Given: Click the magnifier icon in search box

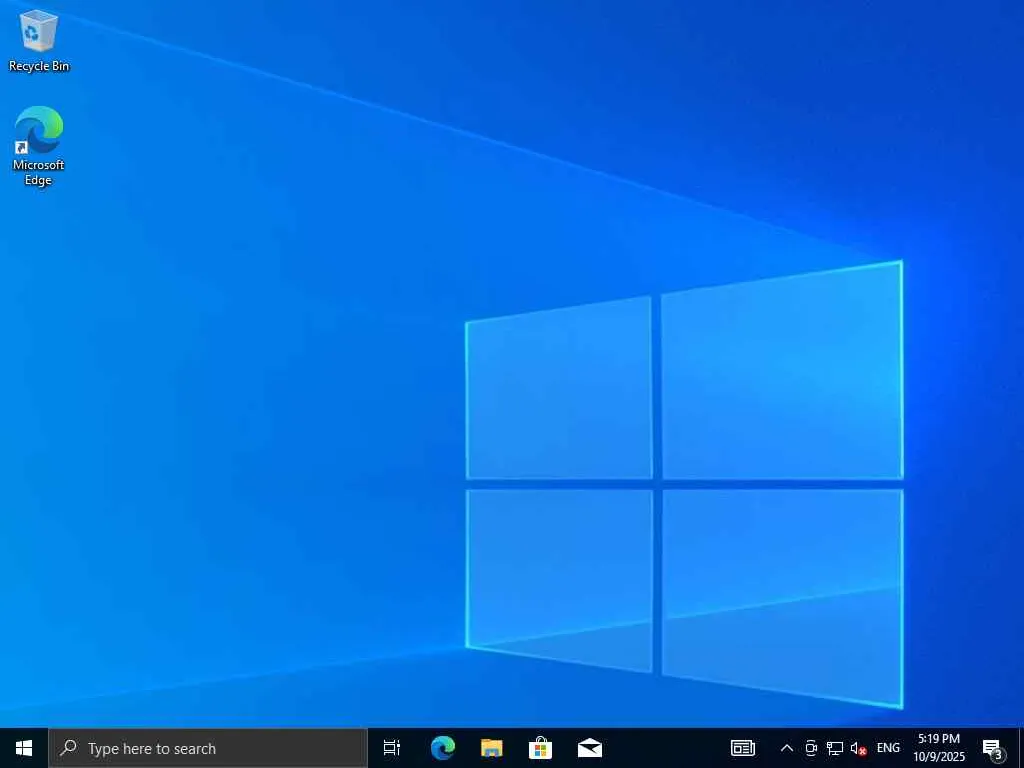Looking at the screenshot, I should (69, 748).
